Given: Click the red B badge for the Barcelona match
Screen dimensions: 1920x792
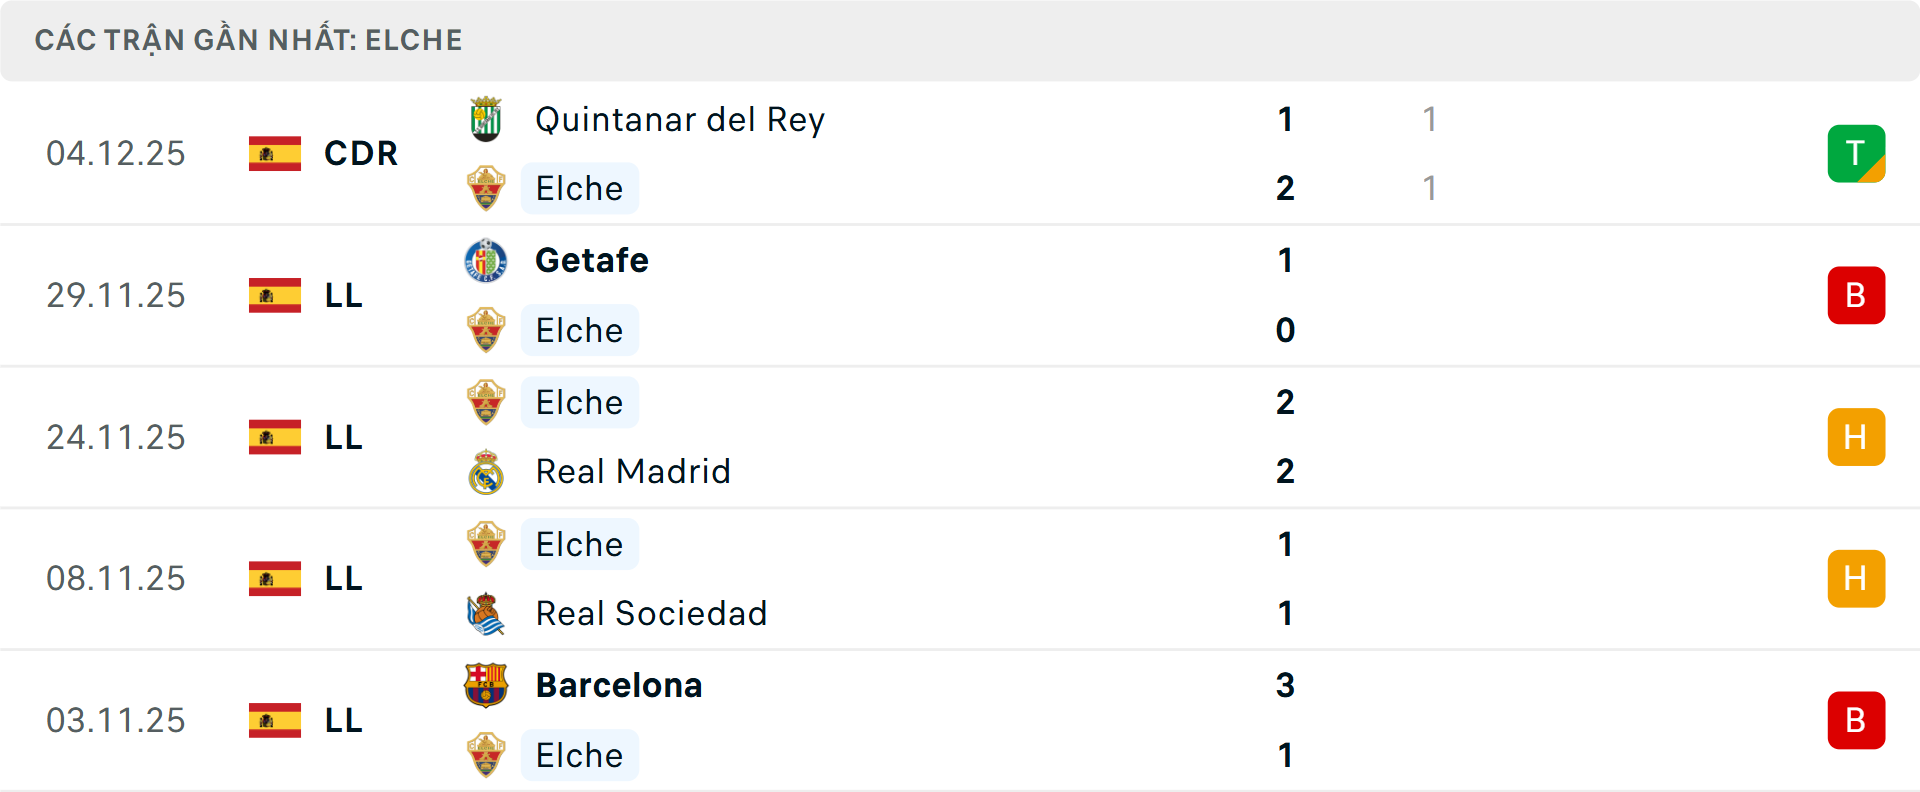Looking at the screenshot, I should point(1856,721).
